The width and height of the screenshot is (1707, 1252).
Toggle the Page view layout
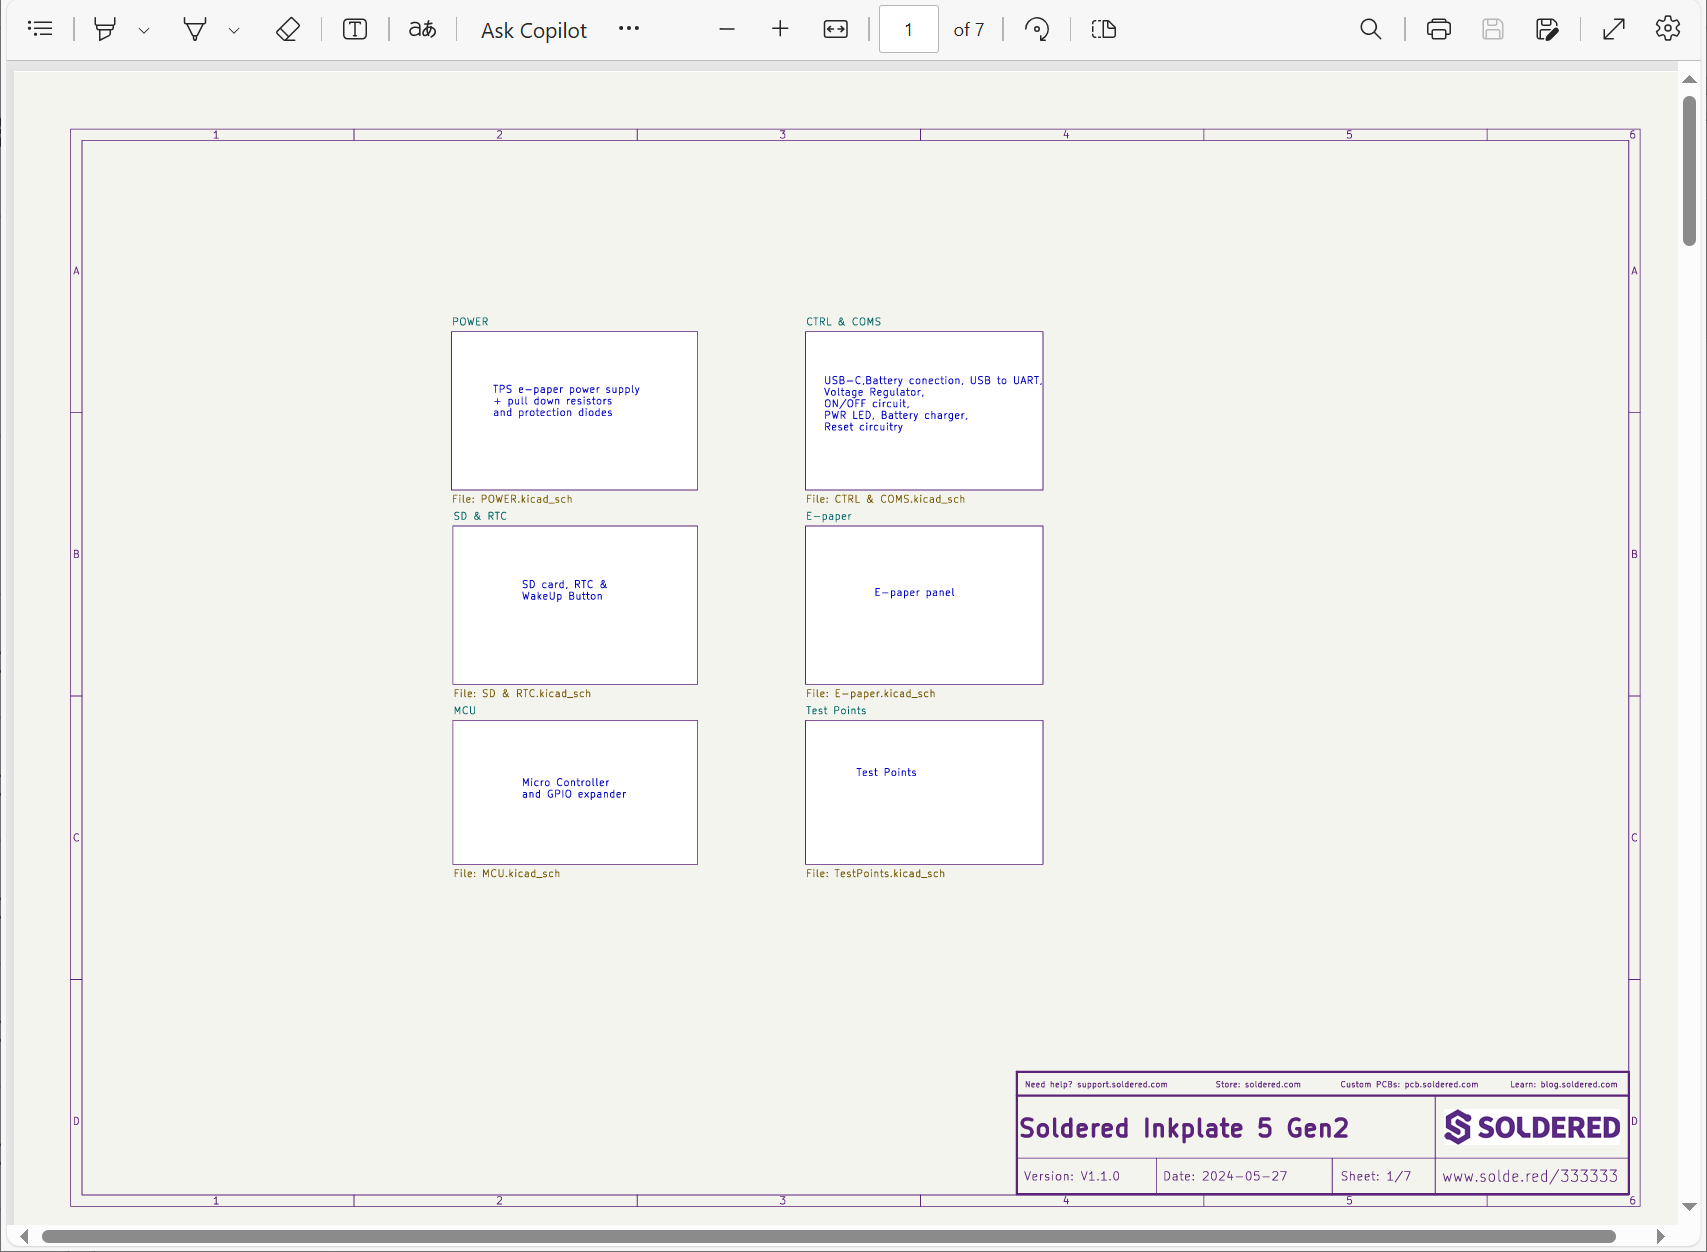1103,29
